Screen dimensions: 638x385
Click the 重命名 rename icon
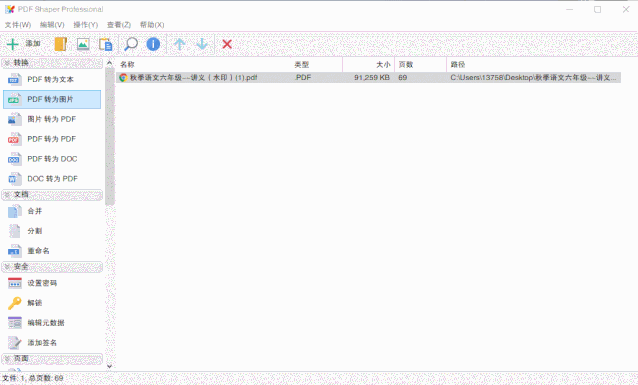pyautogui.click(x=14, y=251)
